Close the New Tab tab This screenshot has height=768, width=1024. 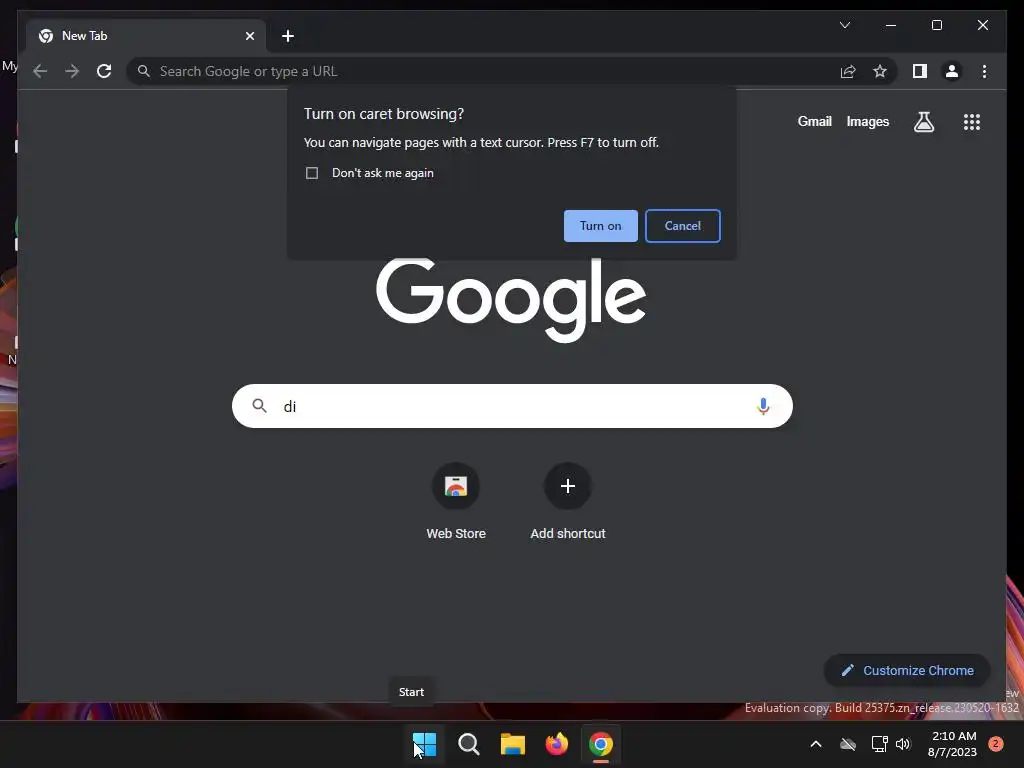[249, 36]
